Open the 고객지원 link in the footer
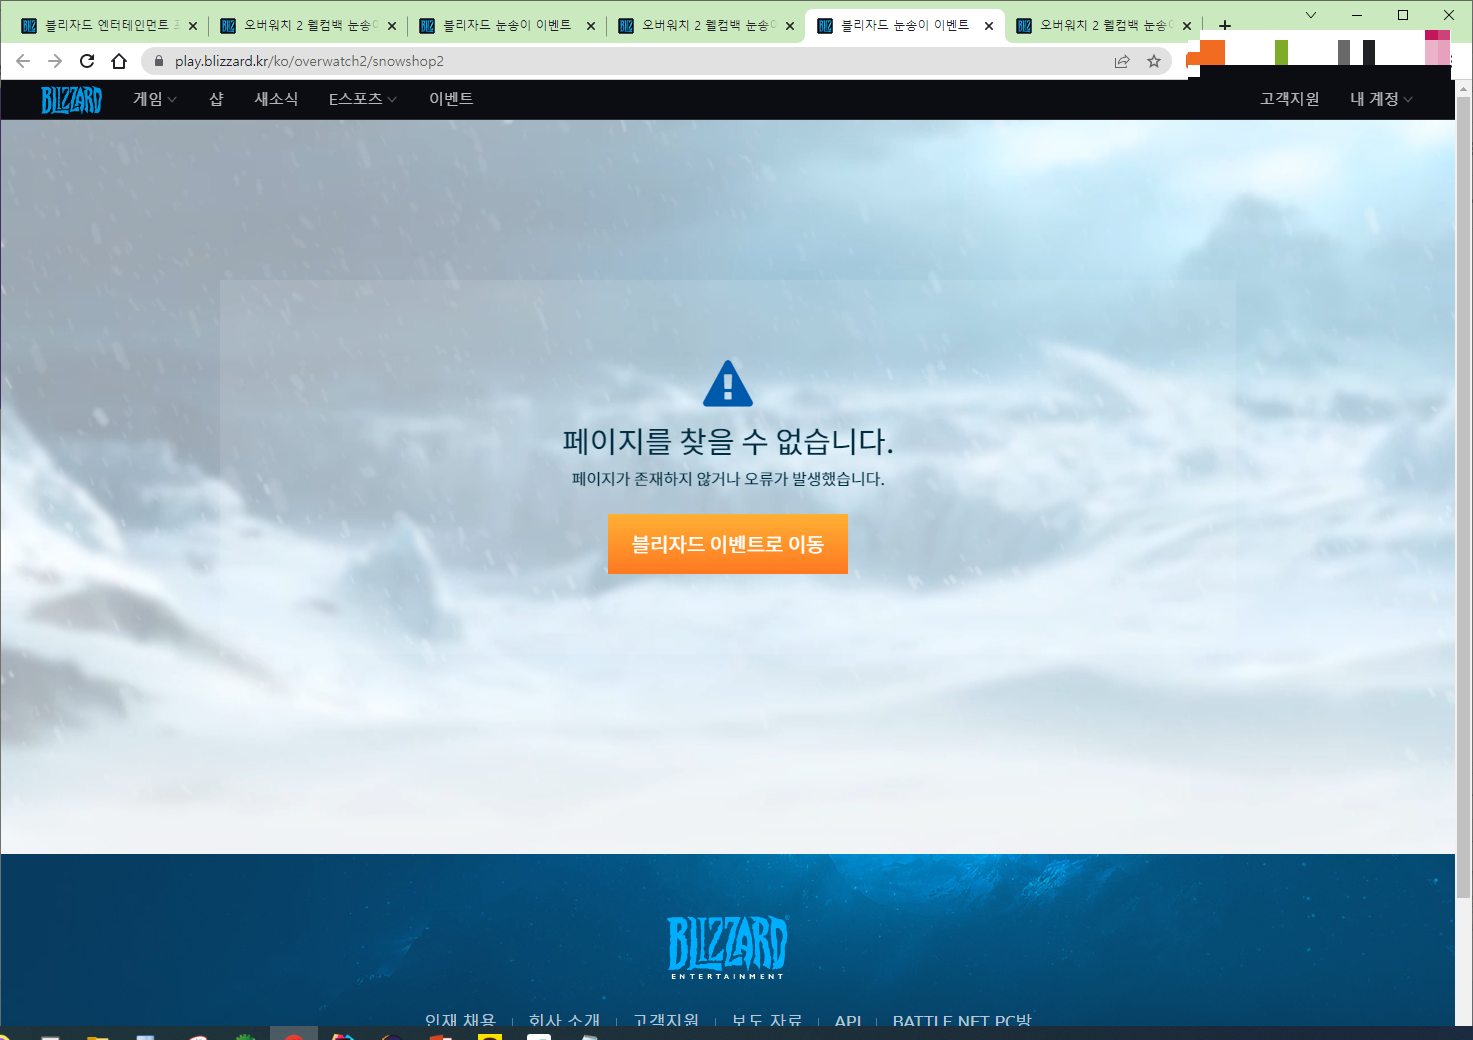1473x1040 pixels. (x=666, y=1020)
